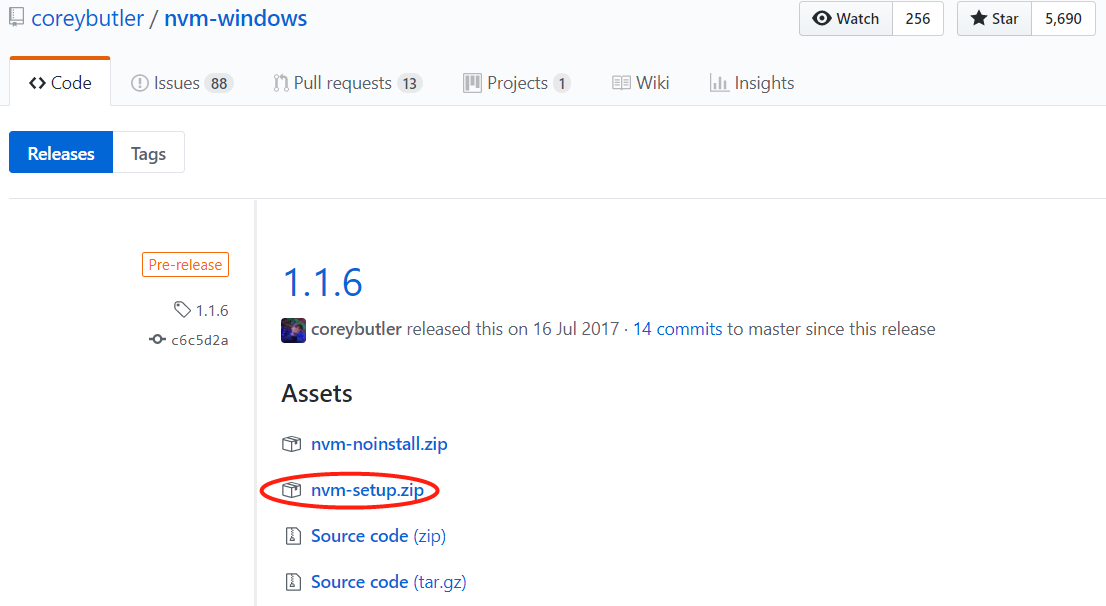View the Wiki tab

pyautogui.click(x=640, y=83)
